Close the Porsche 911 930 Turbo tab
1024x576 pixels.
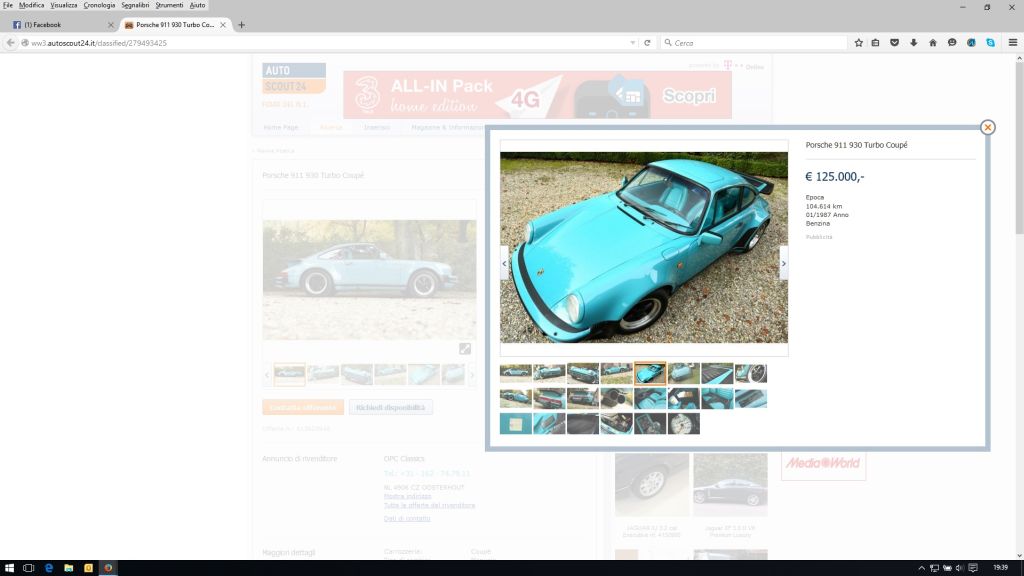point(223,25)
